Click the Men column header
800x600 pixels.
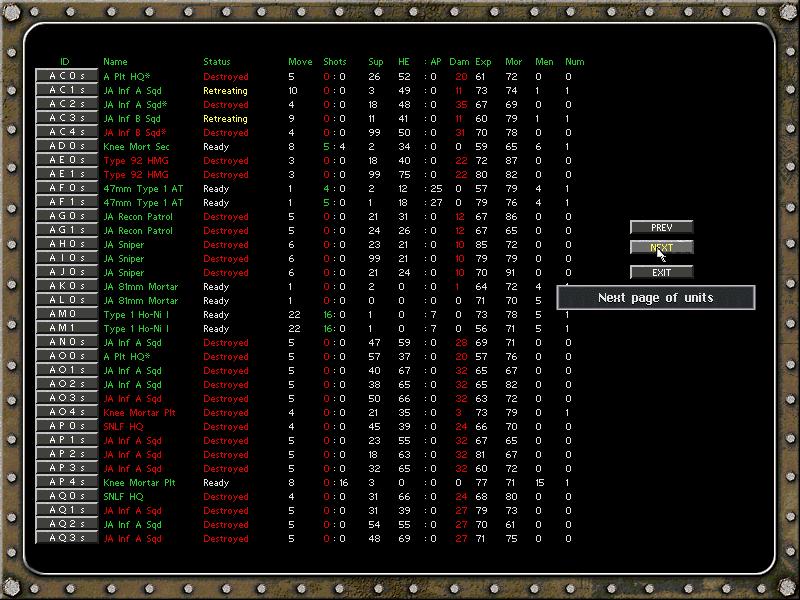point(544,62)
